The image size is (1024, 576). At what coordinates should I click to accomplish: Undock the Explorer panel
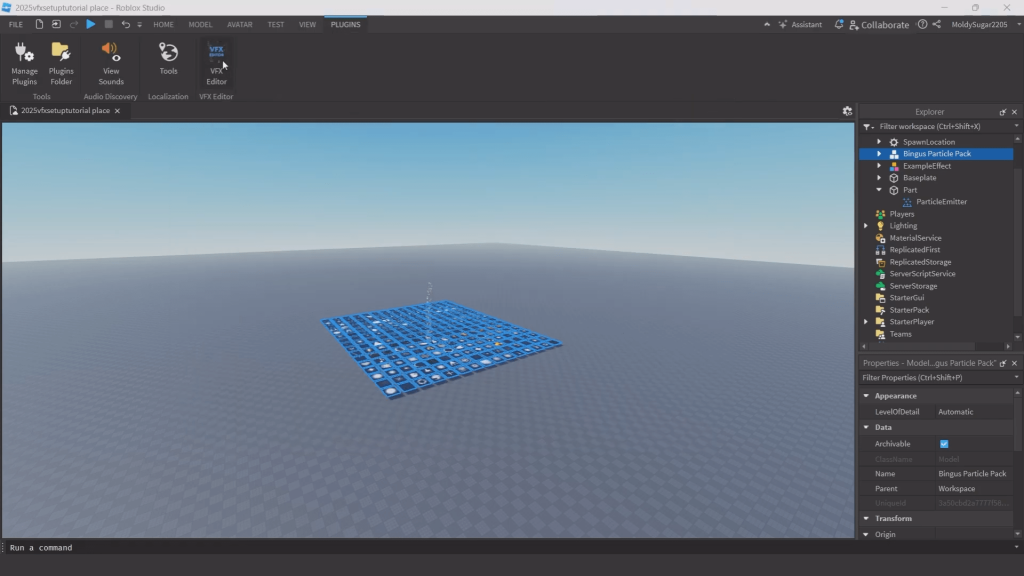click(x=1002, y=112)
